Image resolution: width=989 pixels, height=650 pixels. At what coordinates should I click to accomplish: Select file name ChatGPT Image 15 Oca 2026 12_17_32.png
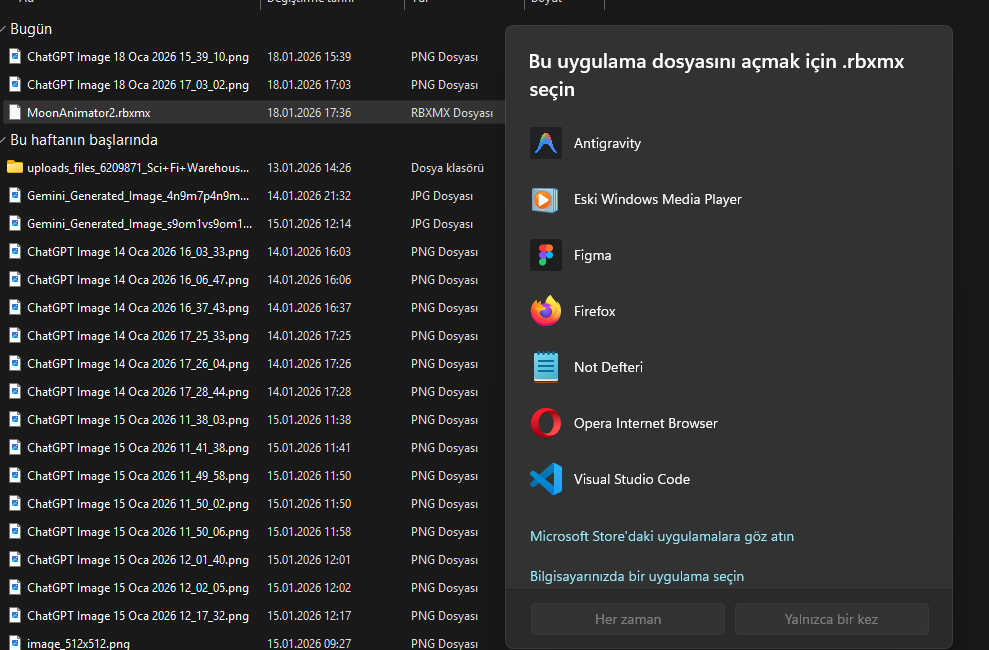138,615
